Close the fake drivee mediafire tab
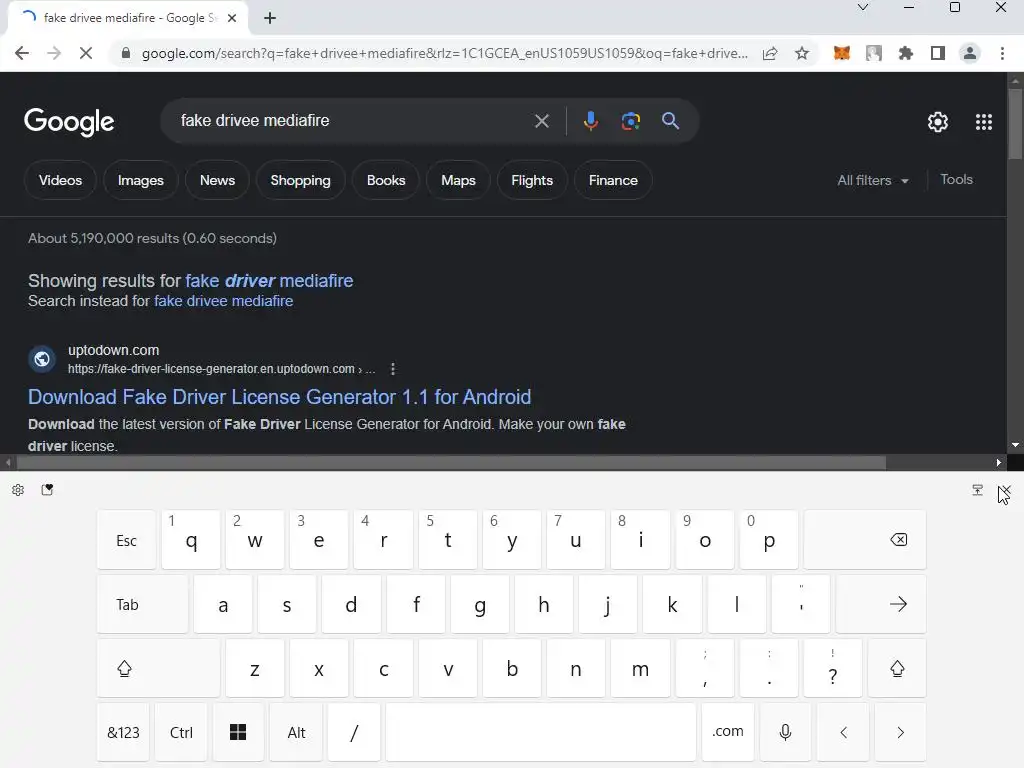 coord(232,18)
